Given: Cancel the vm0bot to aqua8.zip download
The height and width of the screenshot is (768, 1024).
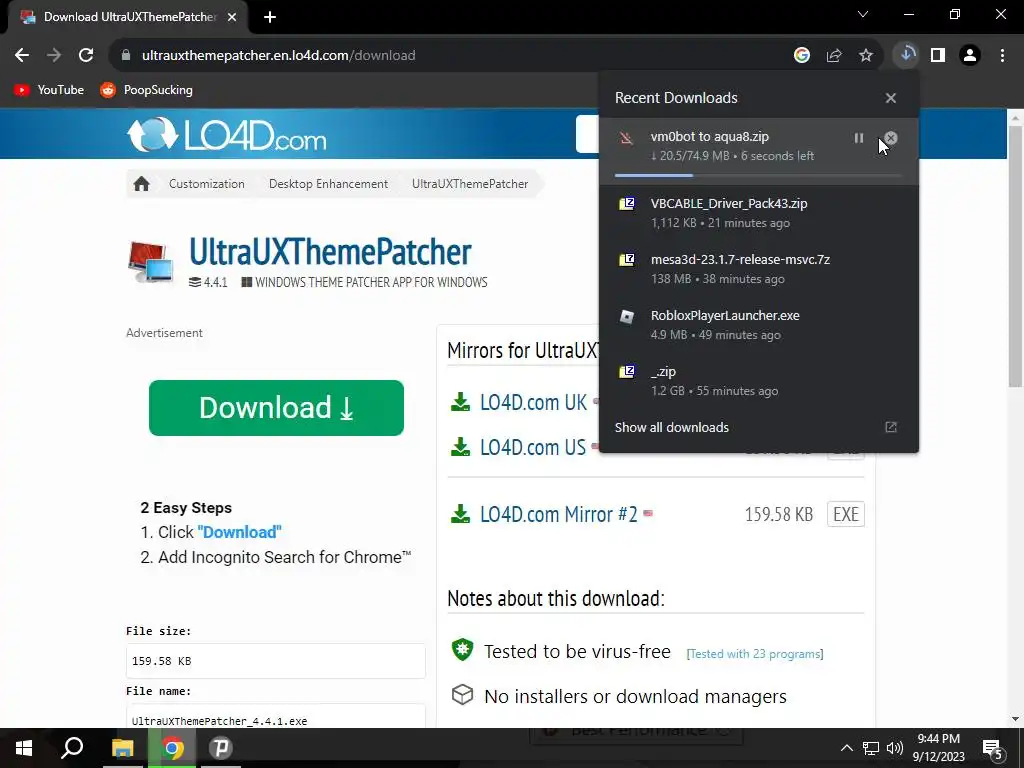Looking at the screenshot, I should (x=891, y=138).
